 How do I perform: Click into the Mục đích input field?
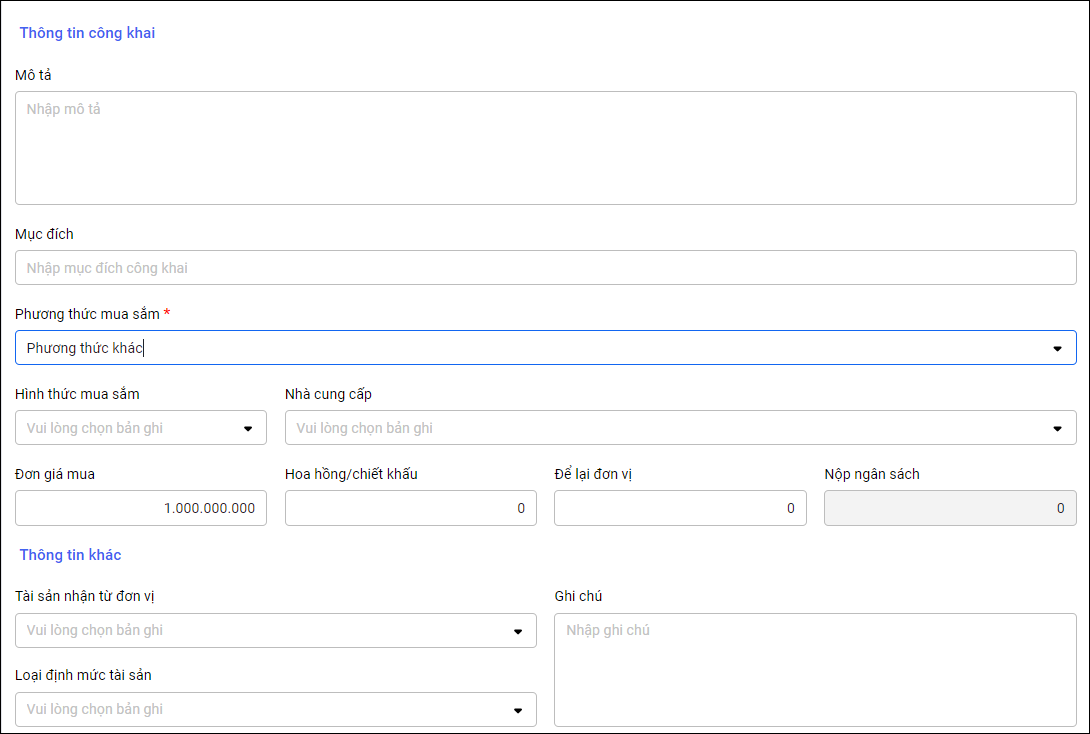(545, 268)
